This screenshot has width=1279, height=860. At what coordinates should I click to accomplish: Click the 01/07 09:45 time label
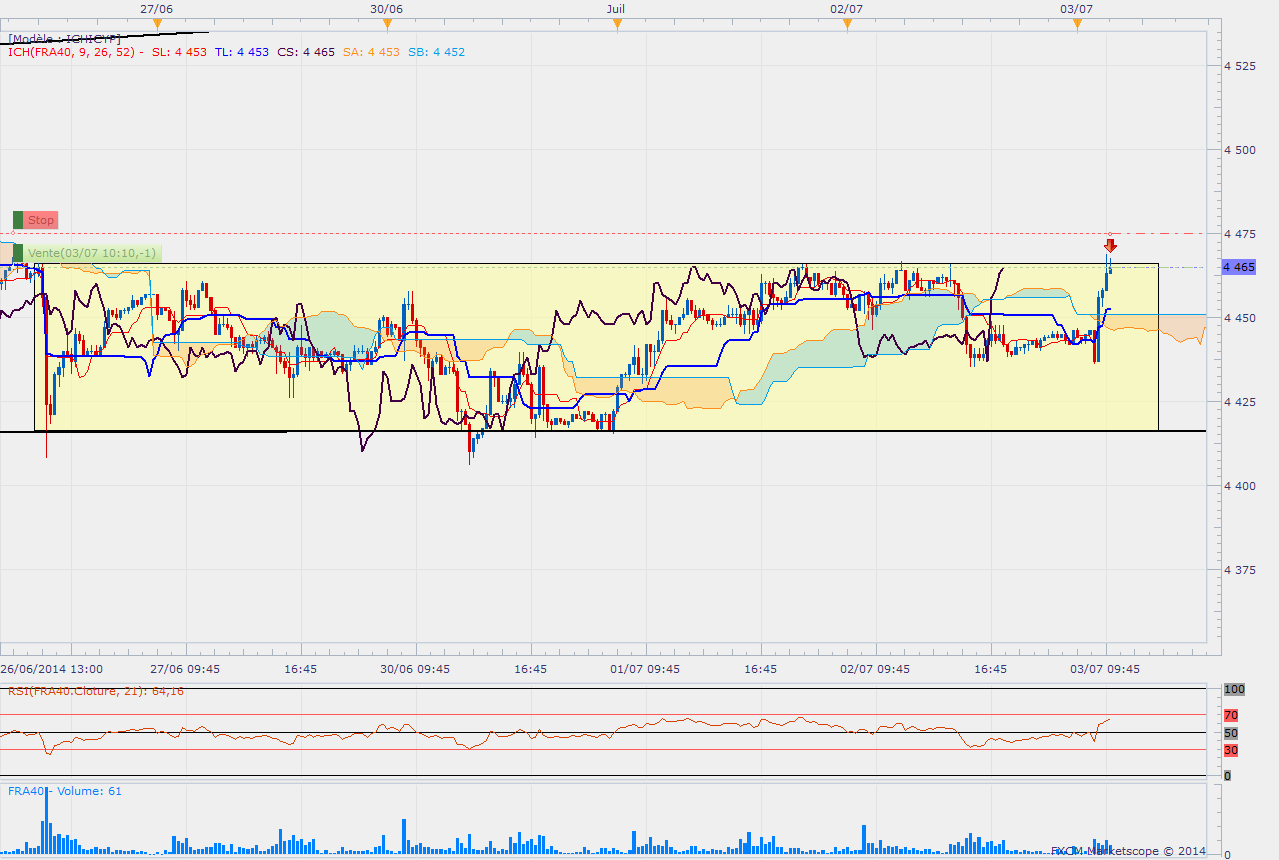(646, 669)
